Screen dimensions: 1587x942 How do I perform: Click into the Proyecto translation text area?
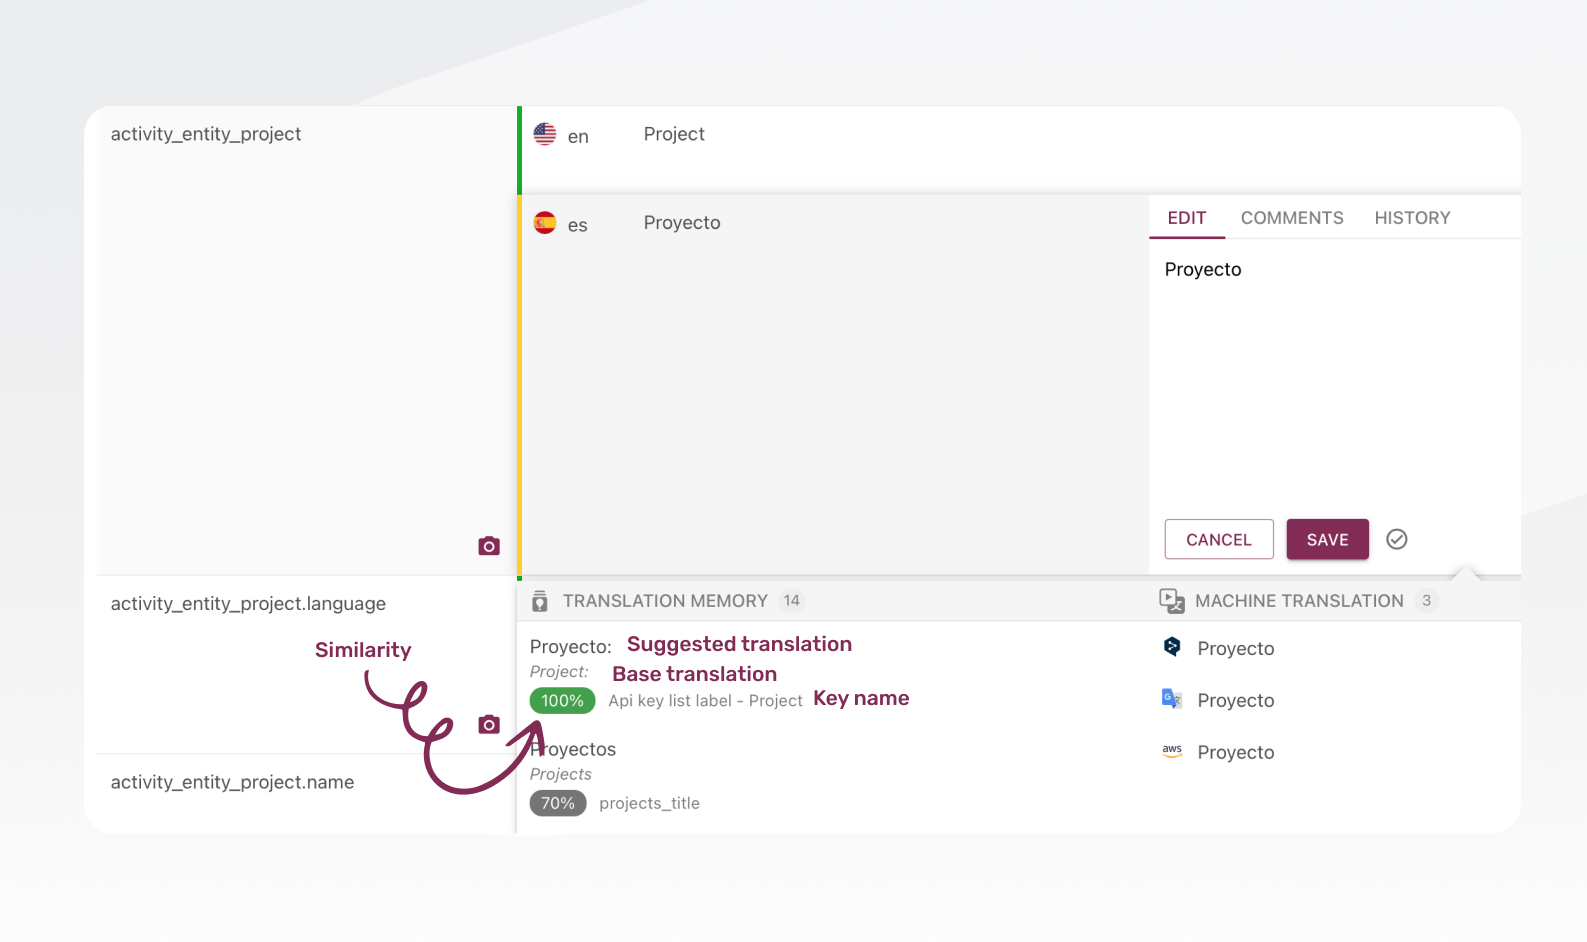(1330, 380)
